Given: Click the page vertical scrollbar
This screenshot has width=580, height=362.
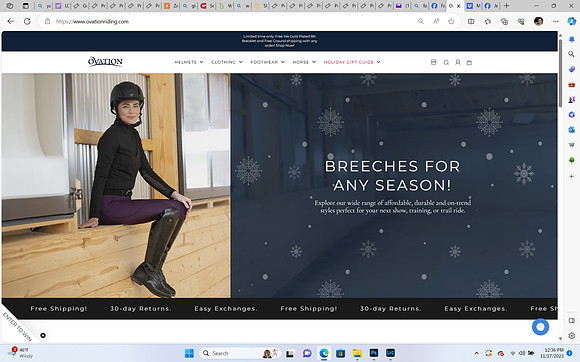Looking at the screenshot, I should pyautogui.click(x=560, y=74).
